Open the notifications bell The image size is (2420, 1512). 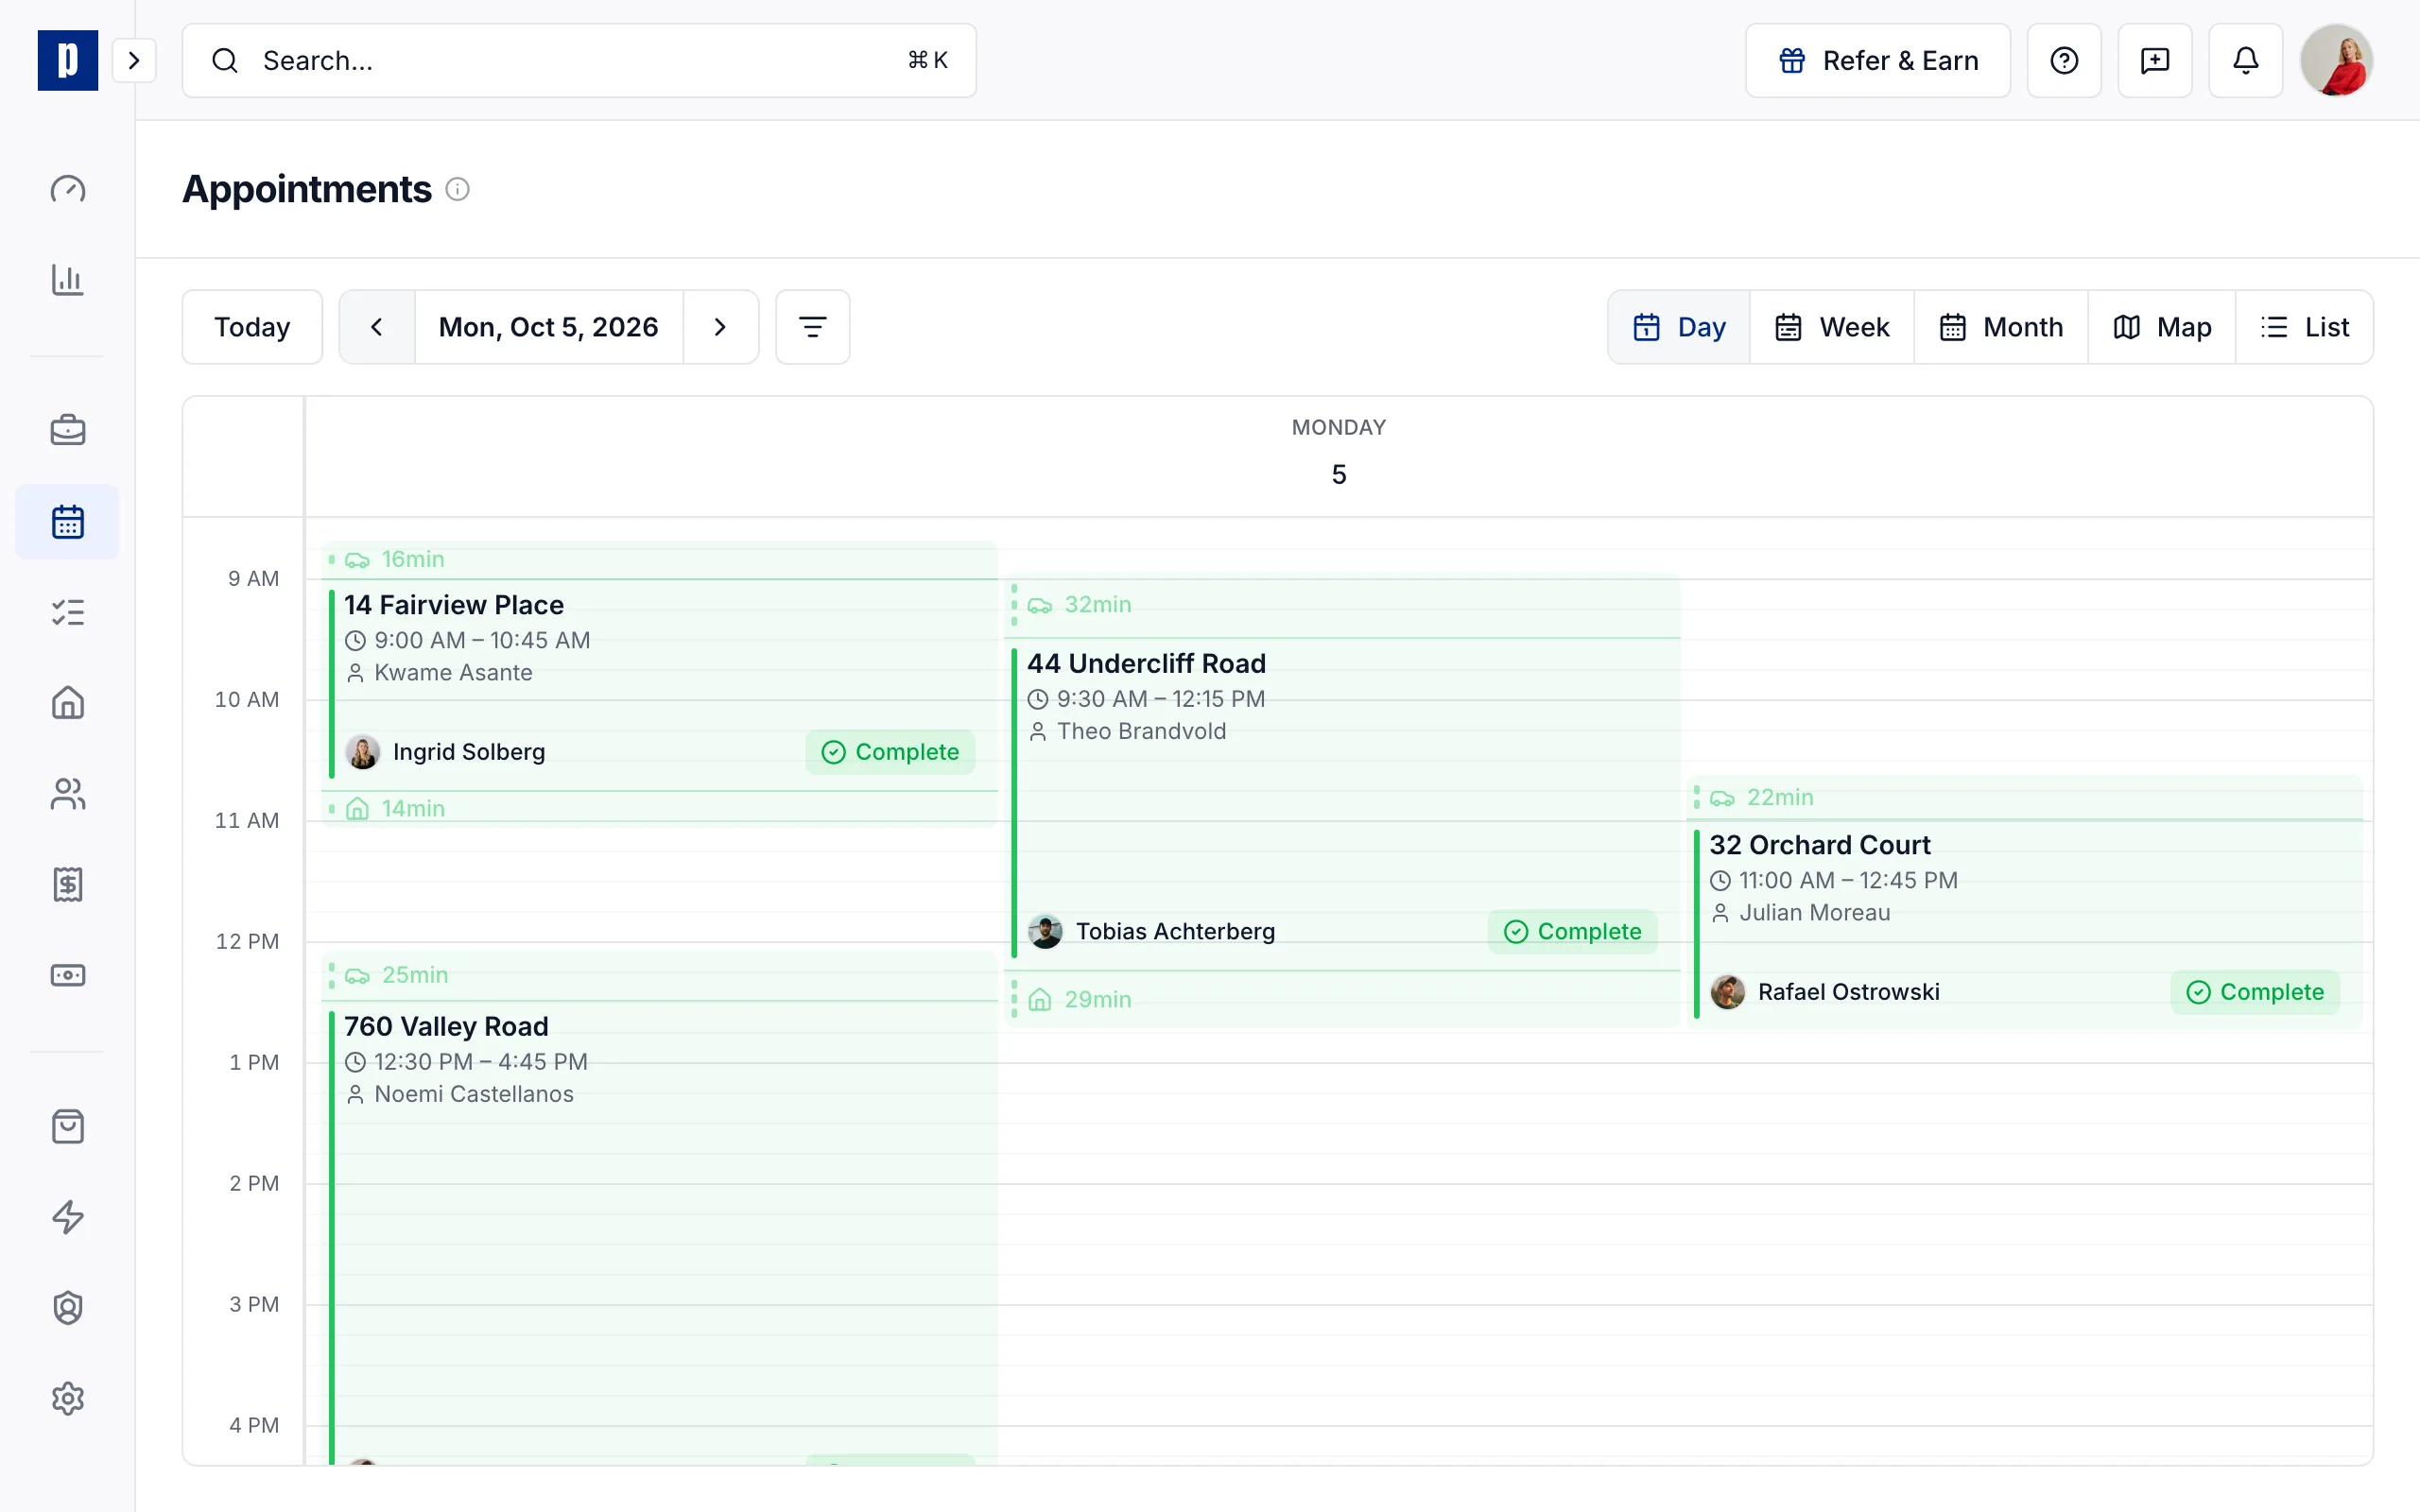coord(2246,60)
